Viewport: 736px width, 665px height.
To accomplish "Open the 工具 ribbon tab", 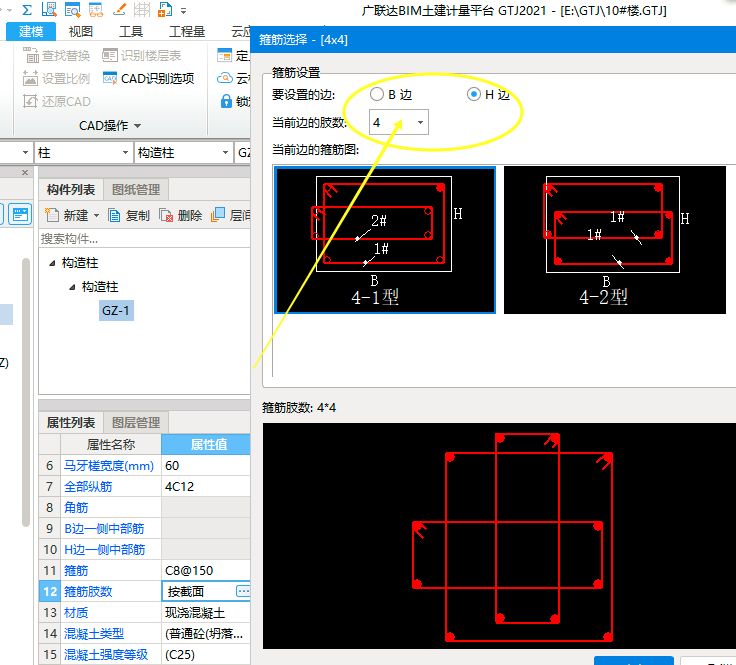I will 130,31.
